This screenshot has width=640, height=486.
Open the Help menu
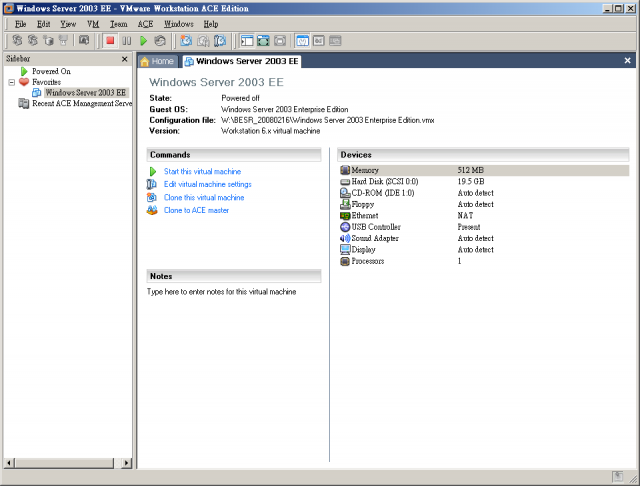tap(211, 24)
